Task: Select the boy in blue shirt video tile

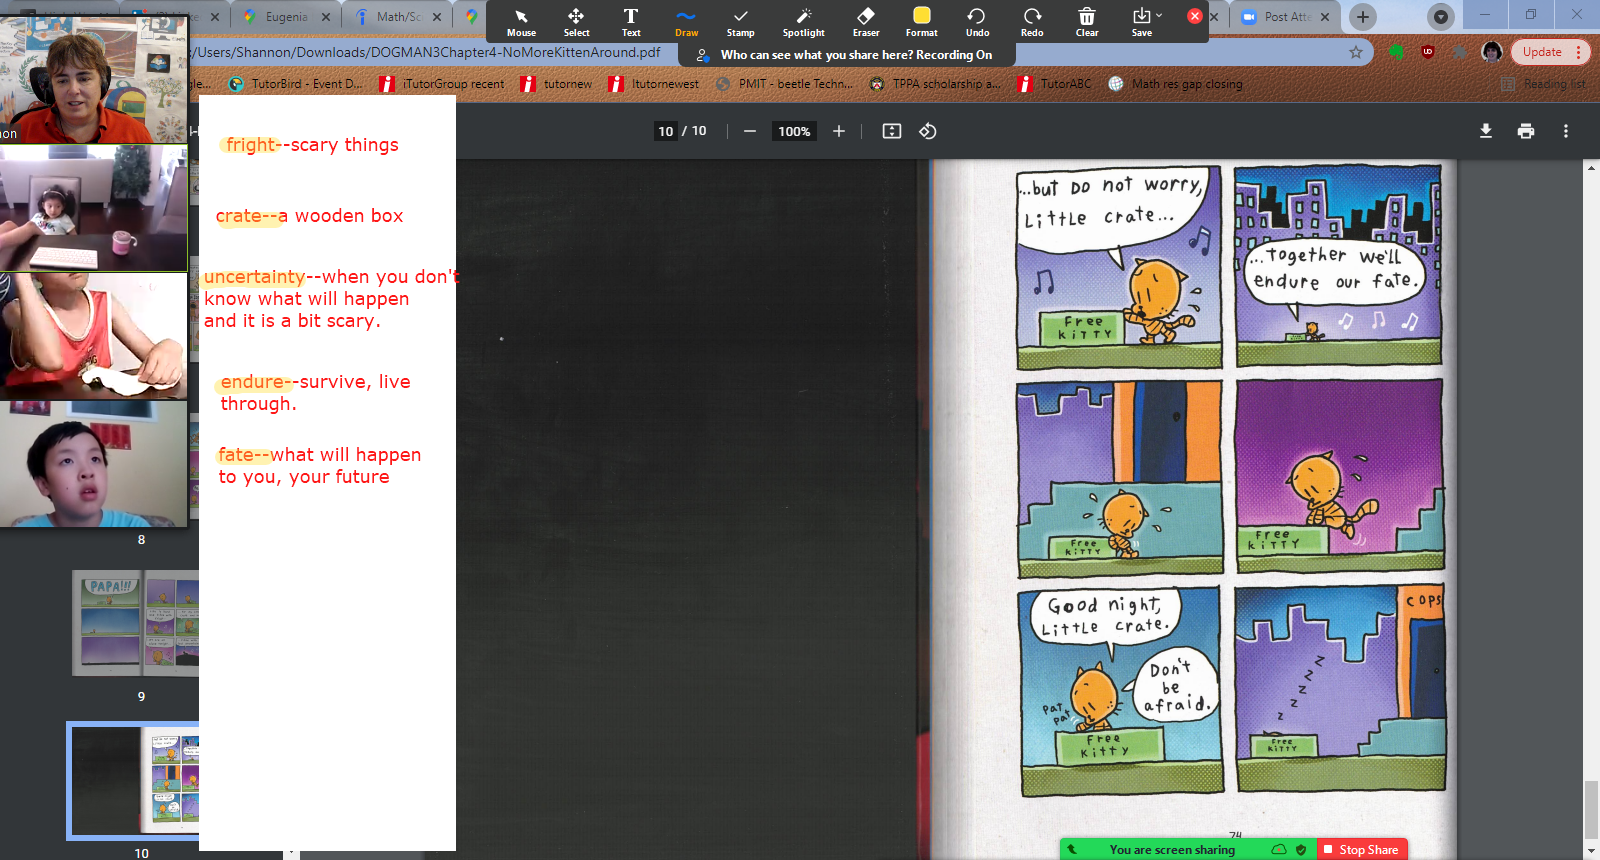Action: click(93, 464)
